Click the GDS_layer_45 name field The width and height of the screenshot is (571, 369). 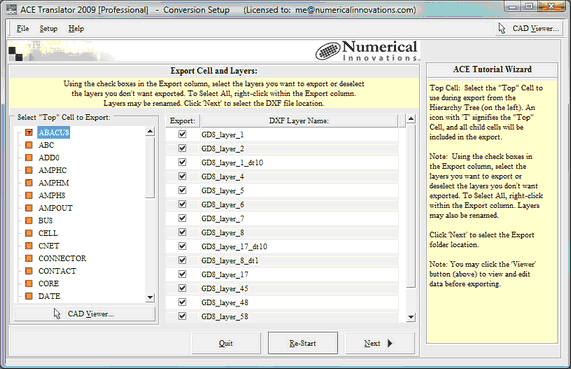(x=299, y=288)
